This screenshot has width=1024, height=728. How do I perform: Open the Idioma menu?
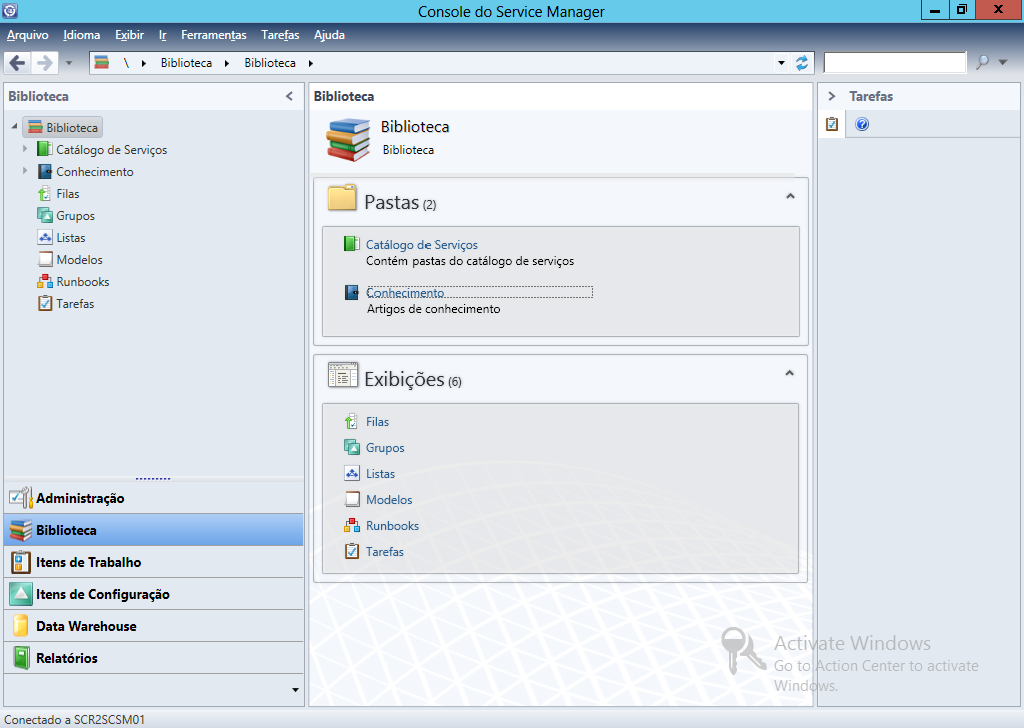point(82,35)
